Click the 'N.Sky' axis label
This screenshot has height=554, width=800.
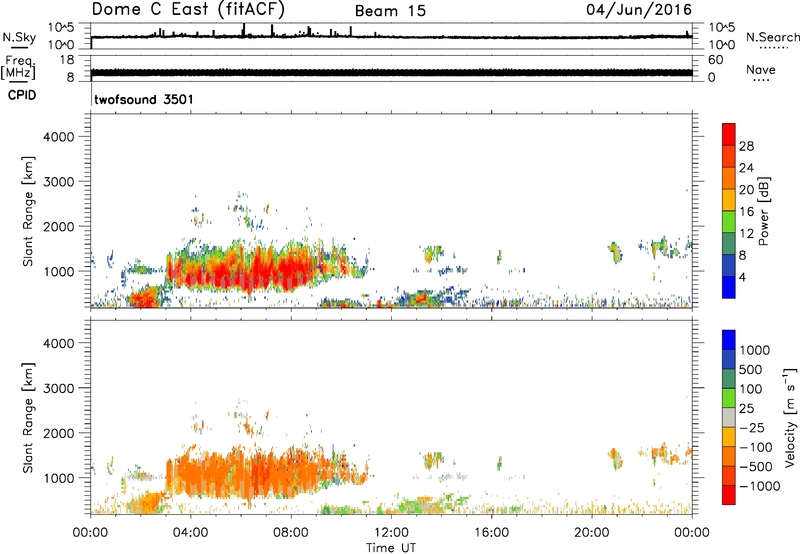[x=19, y=37]
